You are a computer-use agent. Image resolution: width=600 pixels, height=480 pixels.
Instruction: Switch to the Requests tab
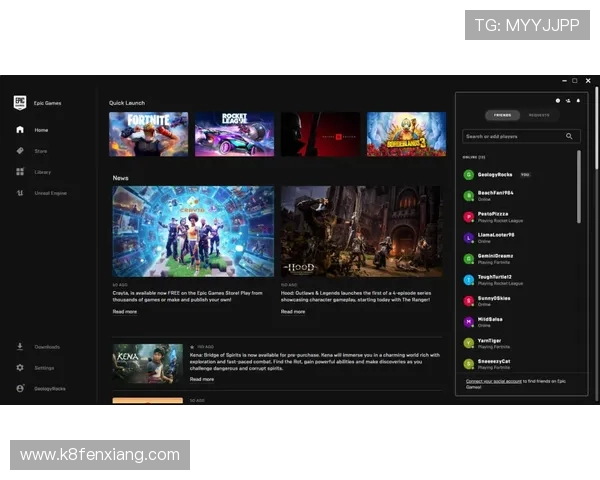(538, 116)
